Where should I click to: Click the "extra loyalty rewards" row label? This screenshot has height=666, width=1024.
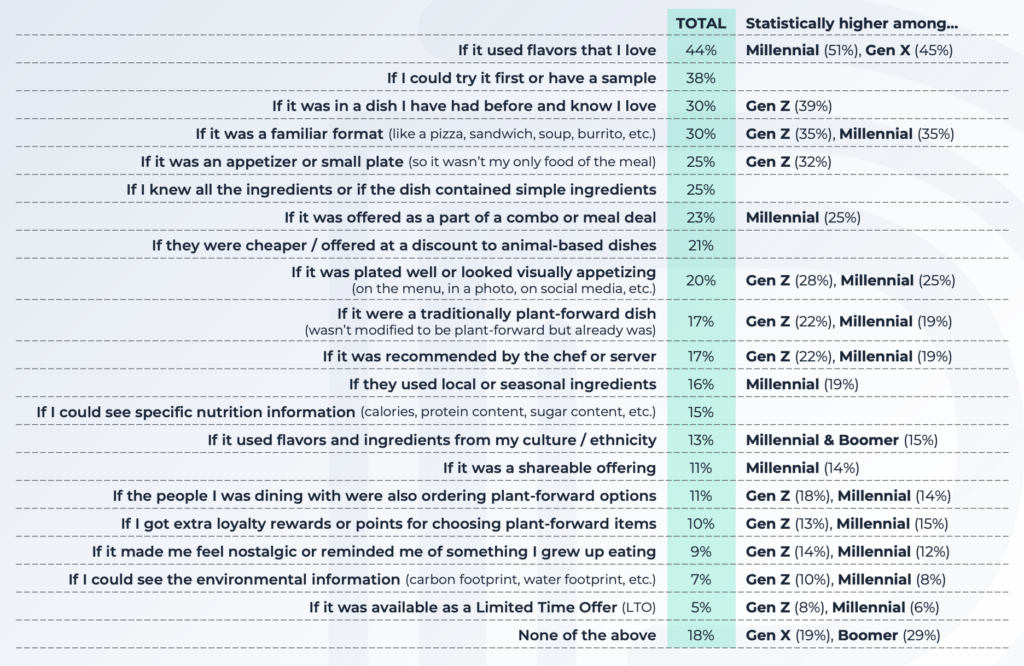388,524
